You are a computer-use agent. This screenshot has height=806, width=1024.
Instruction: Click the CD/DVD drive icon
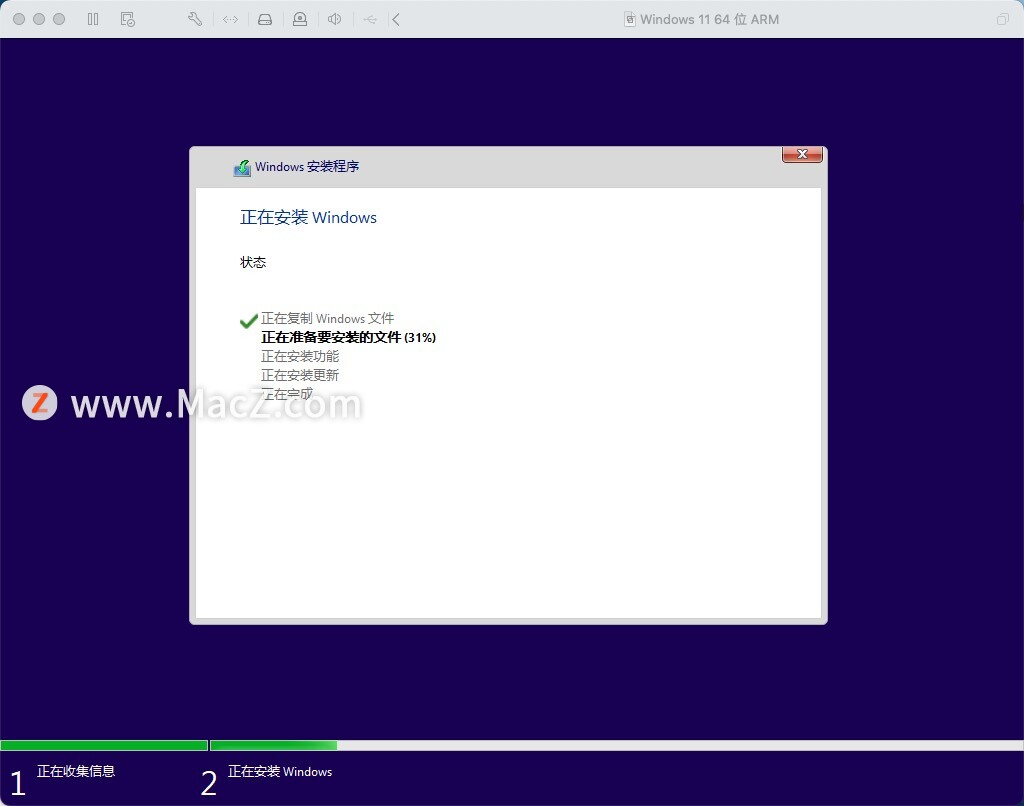[x=300, y=19]
